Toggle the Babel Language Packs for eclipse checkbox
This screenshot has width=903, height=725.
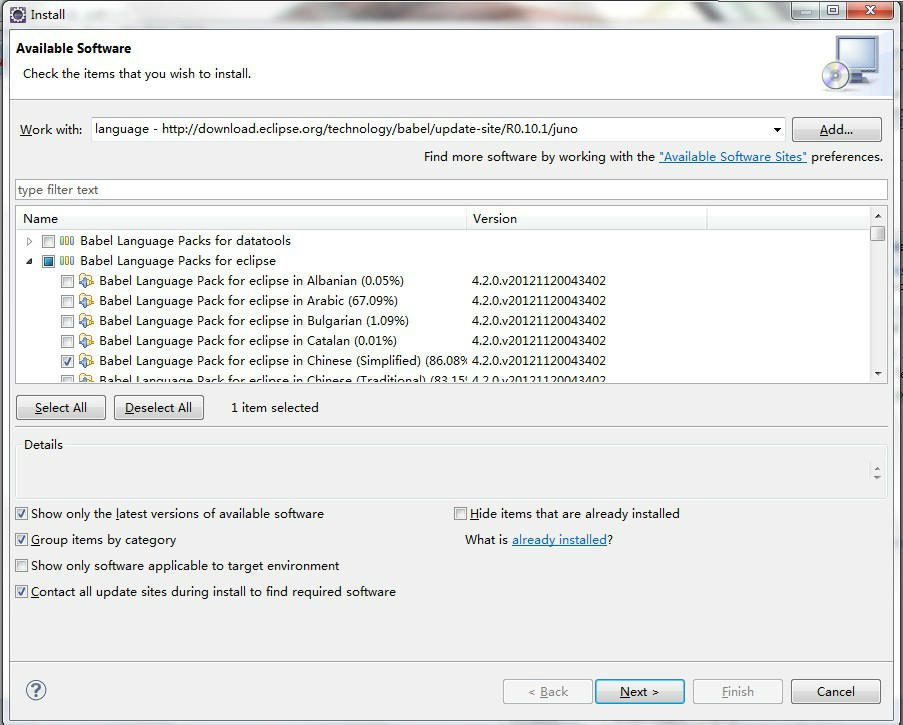pos(48,261)
